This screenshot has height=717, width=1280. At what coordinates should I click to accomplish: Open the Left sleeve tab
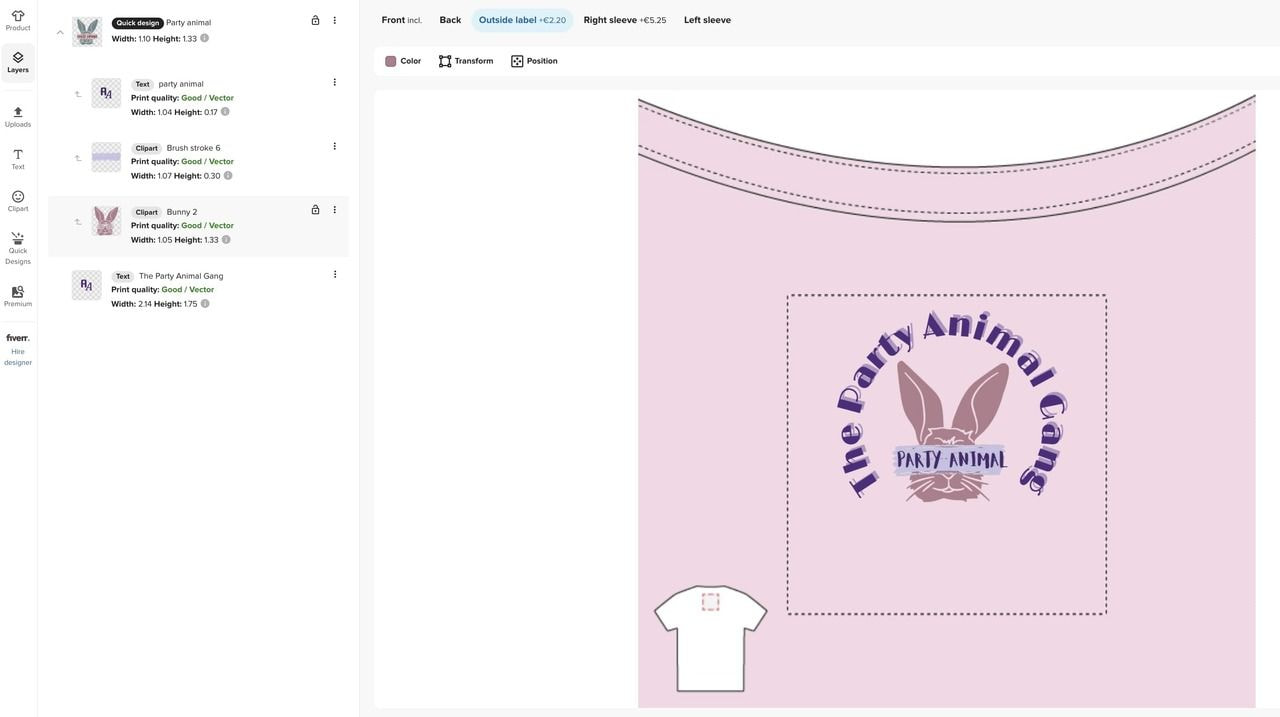707,18
